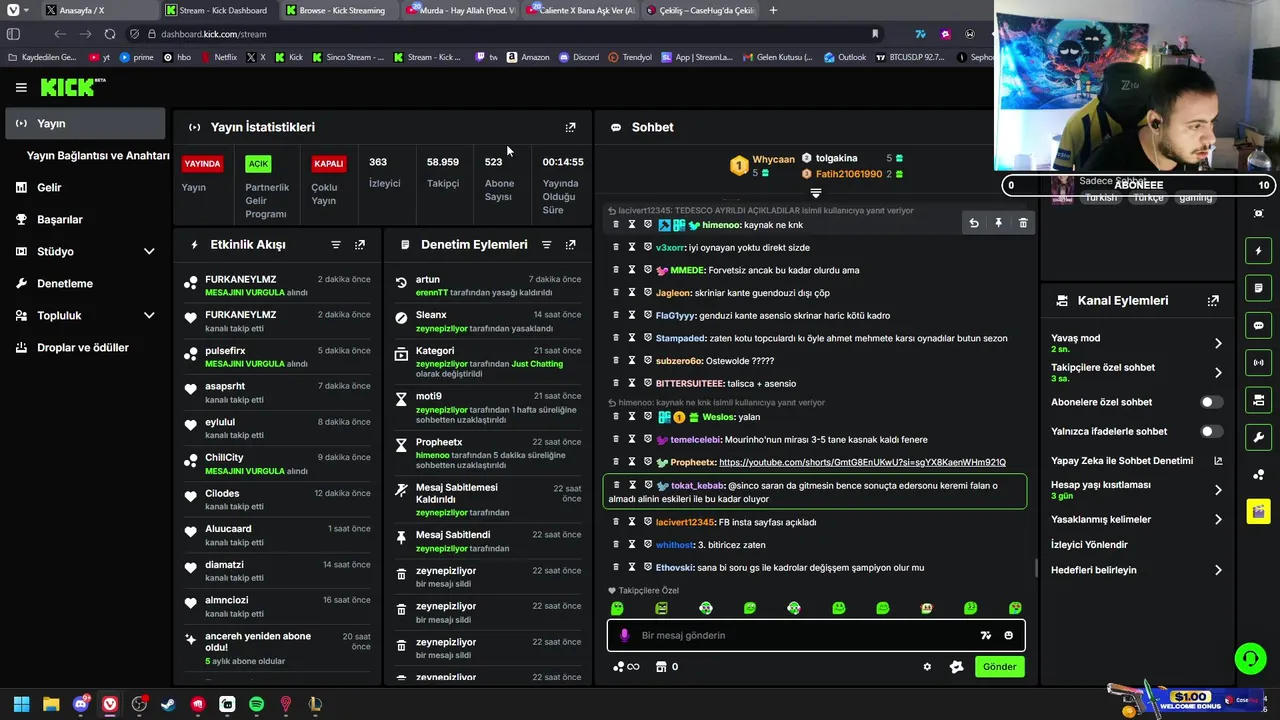
Task: Open the emoji picker in message box
Action: [1008, 635]
